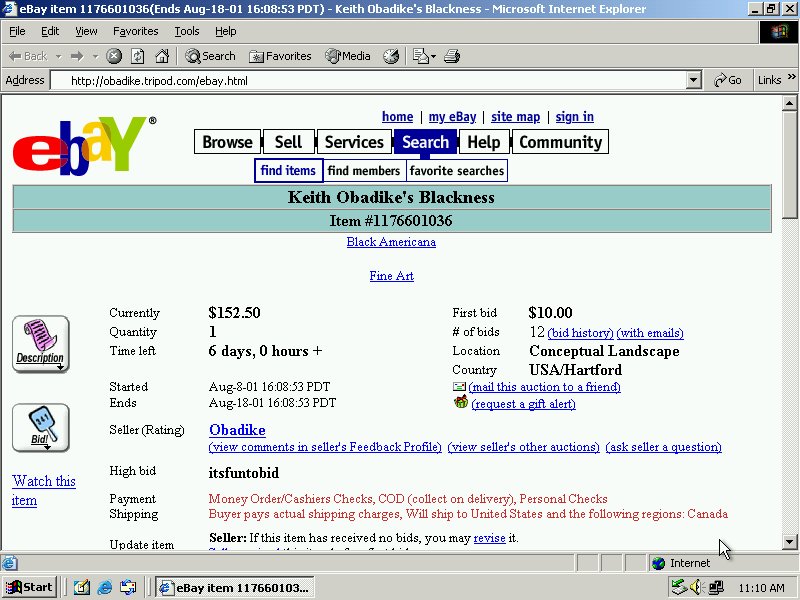Click the Back arrow button in toolbar
Viewport: 800px width, 600px height.
tap(28, 56)
